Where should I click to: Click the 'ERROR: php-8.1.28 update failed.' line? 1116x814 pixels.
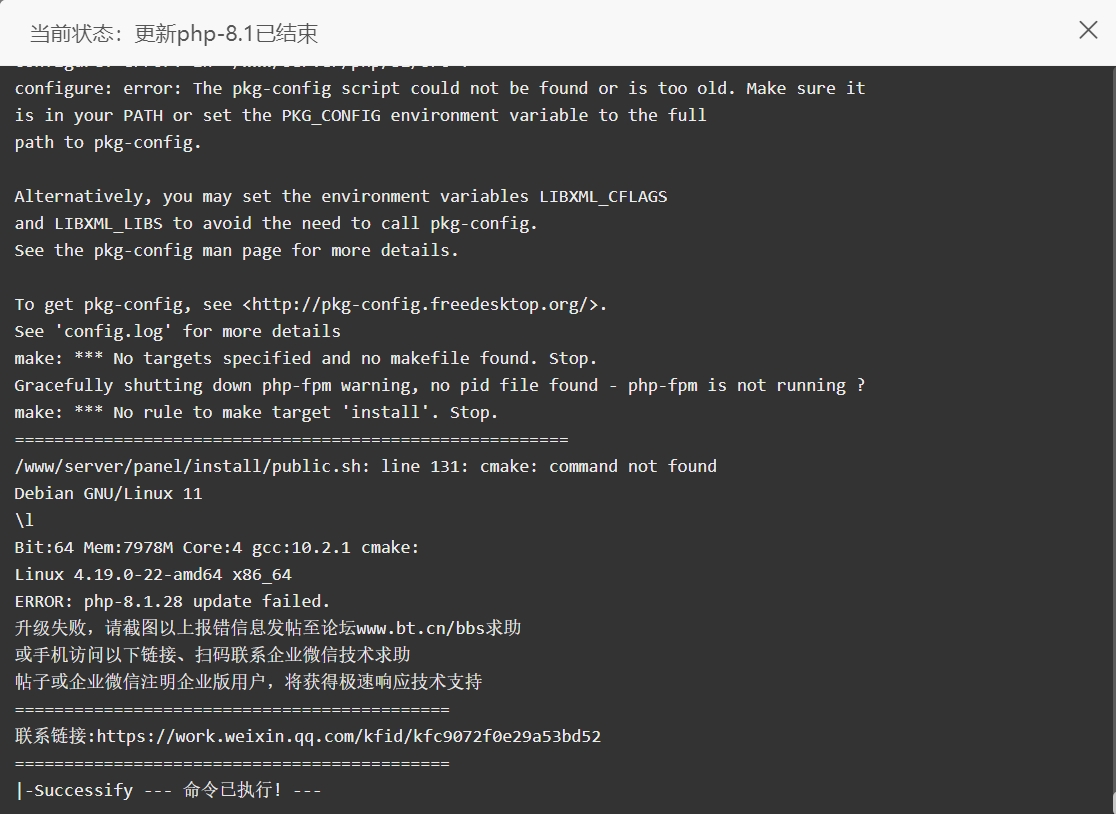pyautogui.click(x=172, y=601)
